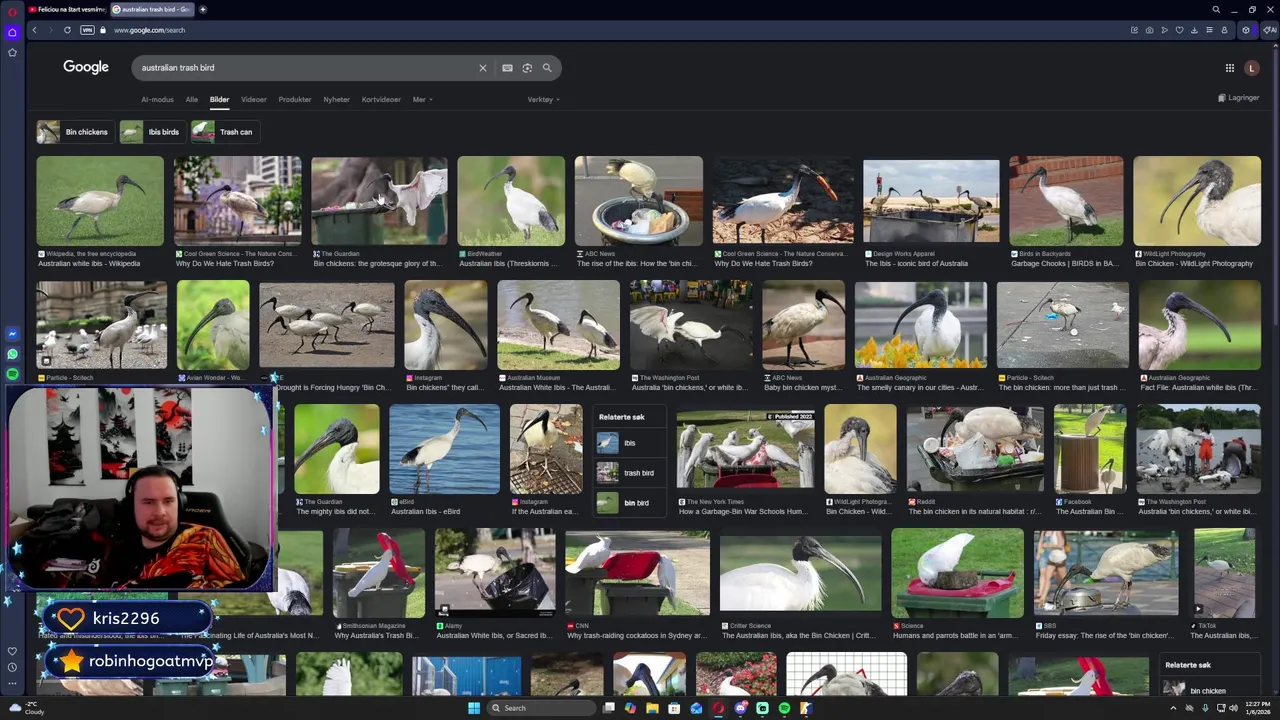Screen dimensions: 1280x720
Task: Start a search by image camera icon
Action: [x=527, y=68]
